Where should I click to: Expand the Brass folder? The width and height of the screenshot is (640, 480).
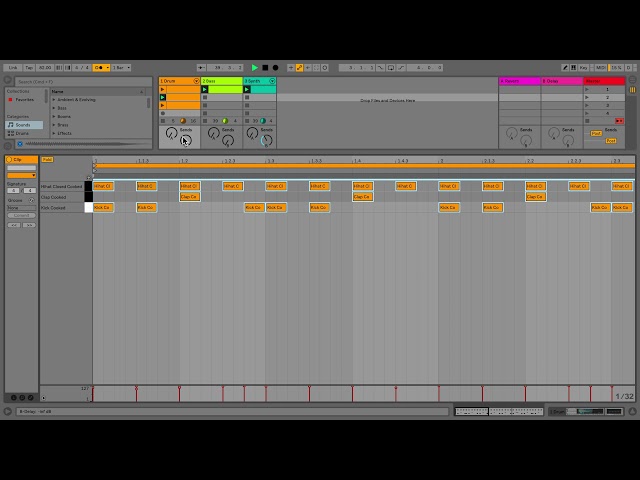(53, 125)
